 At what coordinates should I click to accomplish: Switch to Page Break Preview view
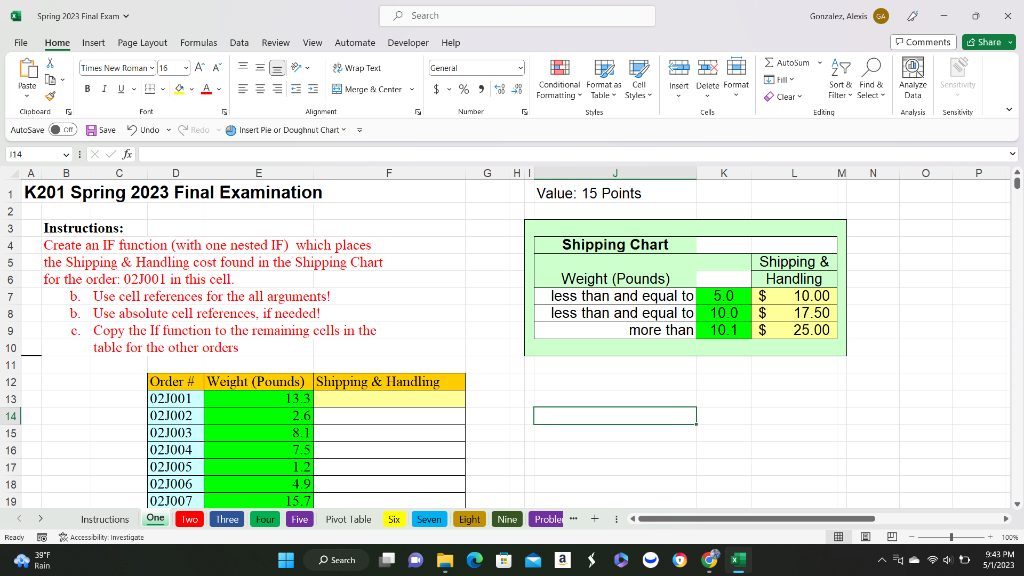[891, 537]
